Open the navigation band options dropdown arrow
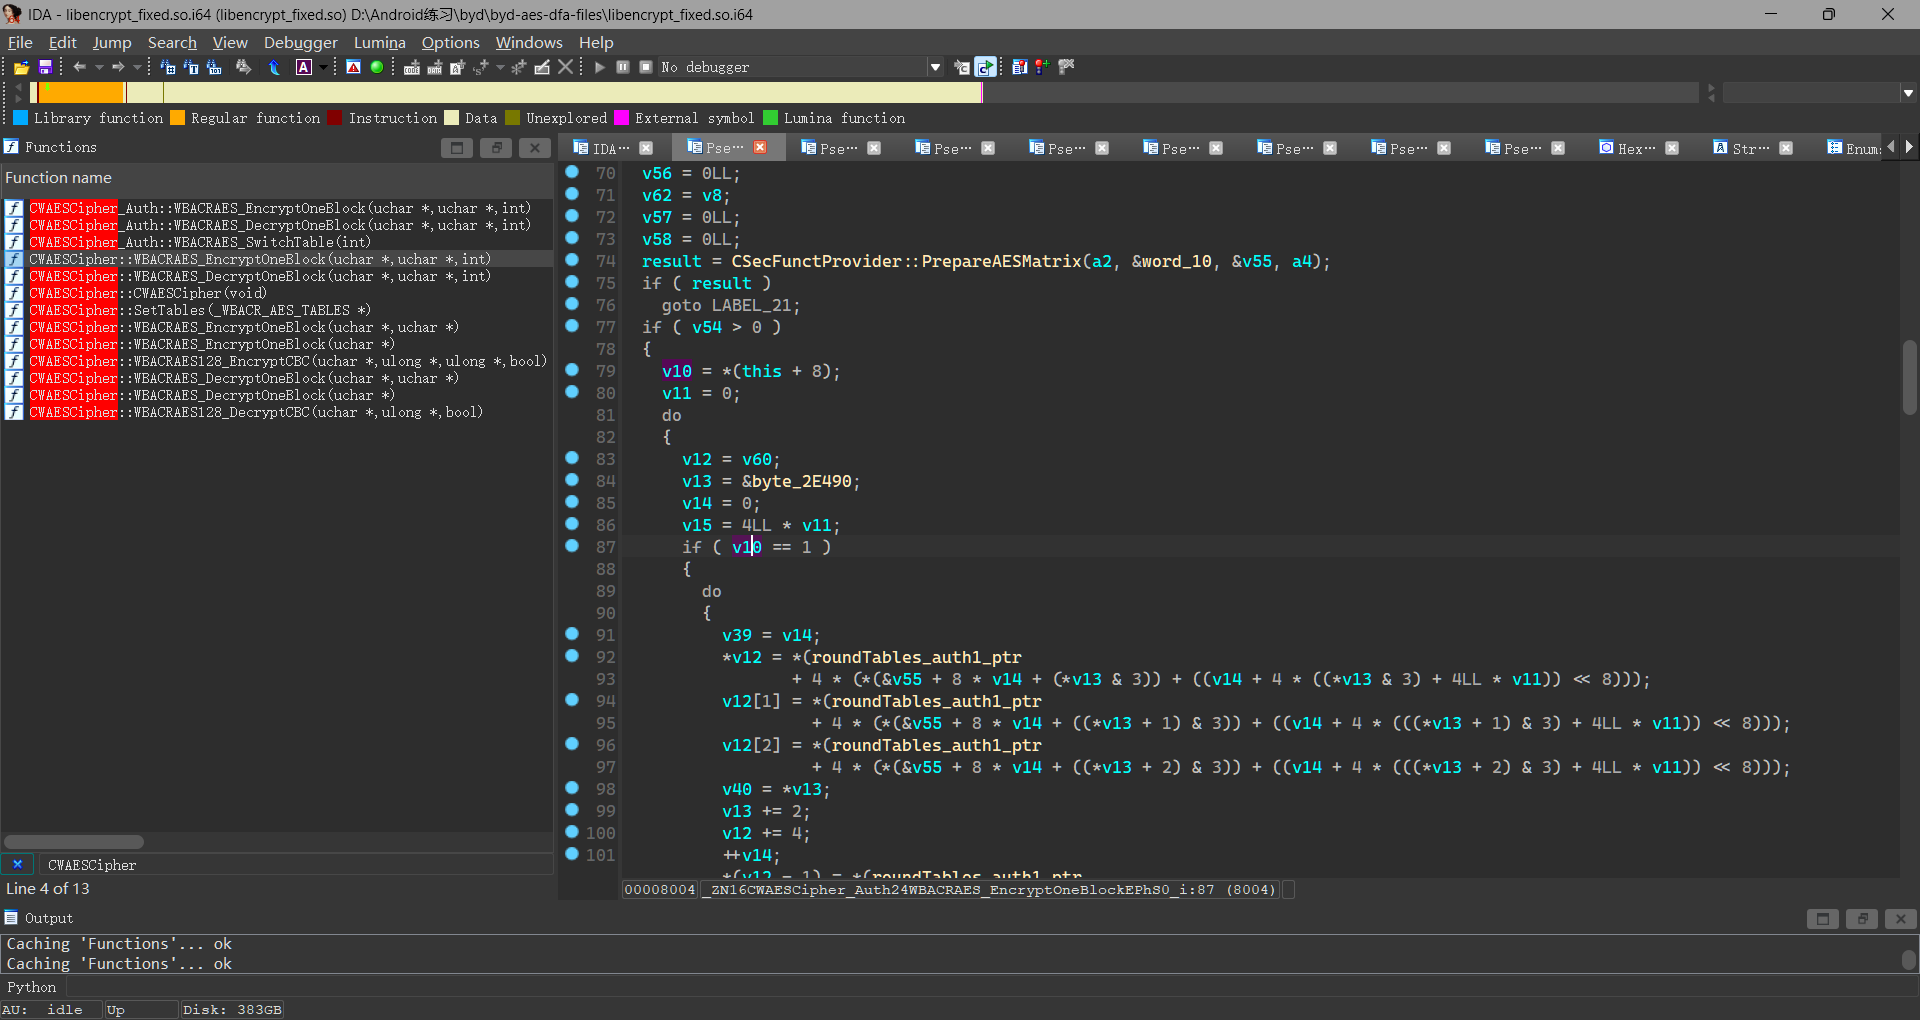The image size is (1920, 1020). pos(1908,93)
